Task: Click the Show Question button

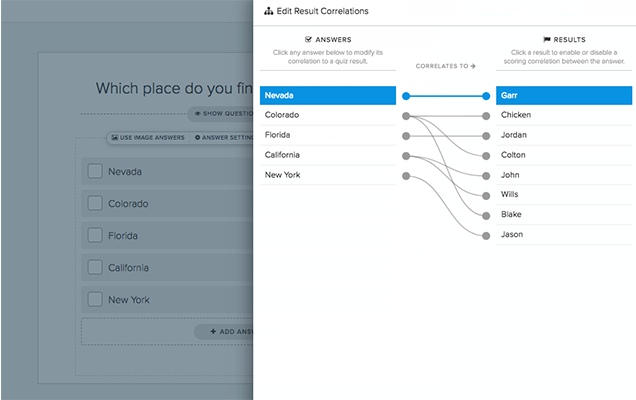Action: click(x=220, y=114)
